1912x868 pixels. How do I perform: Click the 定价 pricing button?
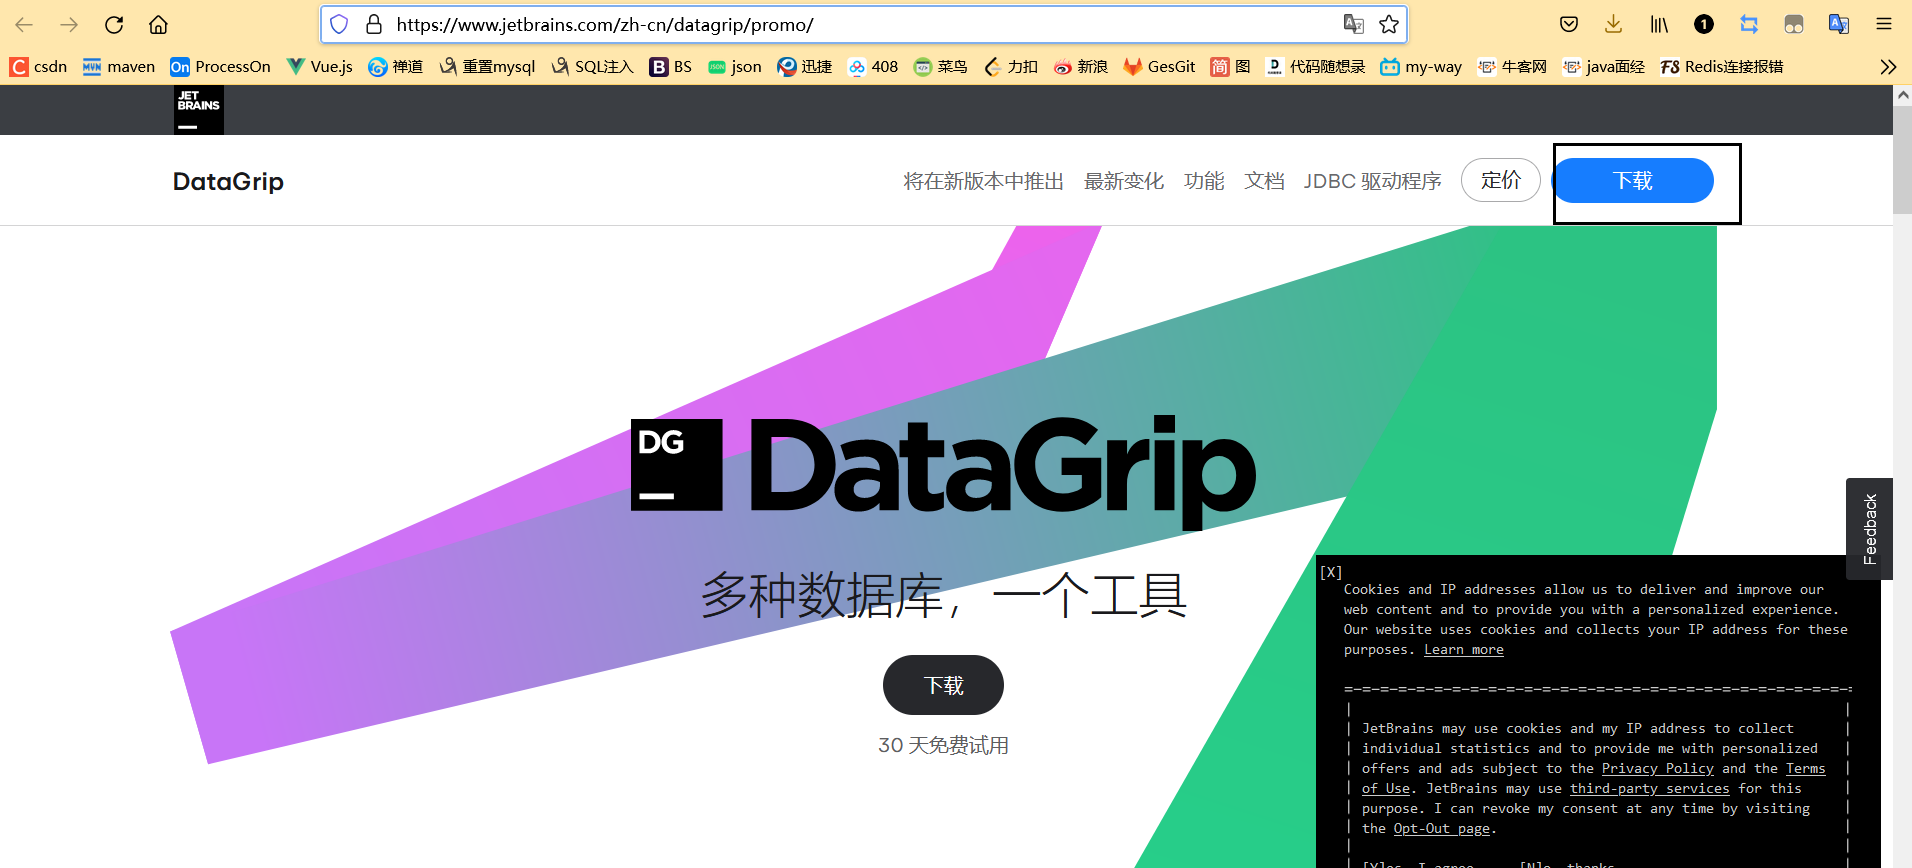(x=1500, y=180)
